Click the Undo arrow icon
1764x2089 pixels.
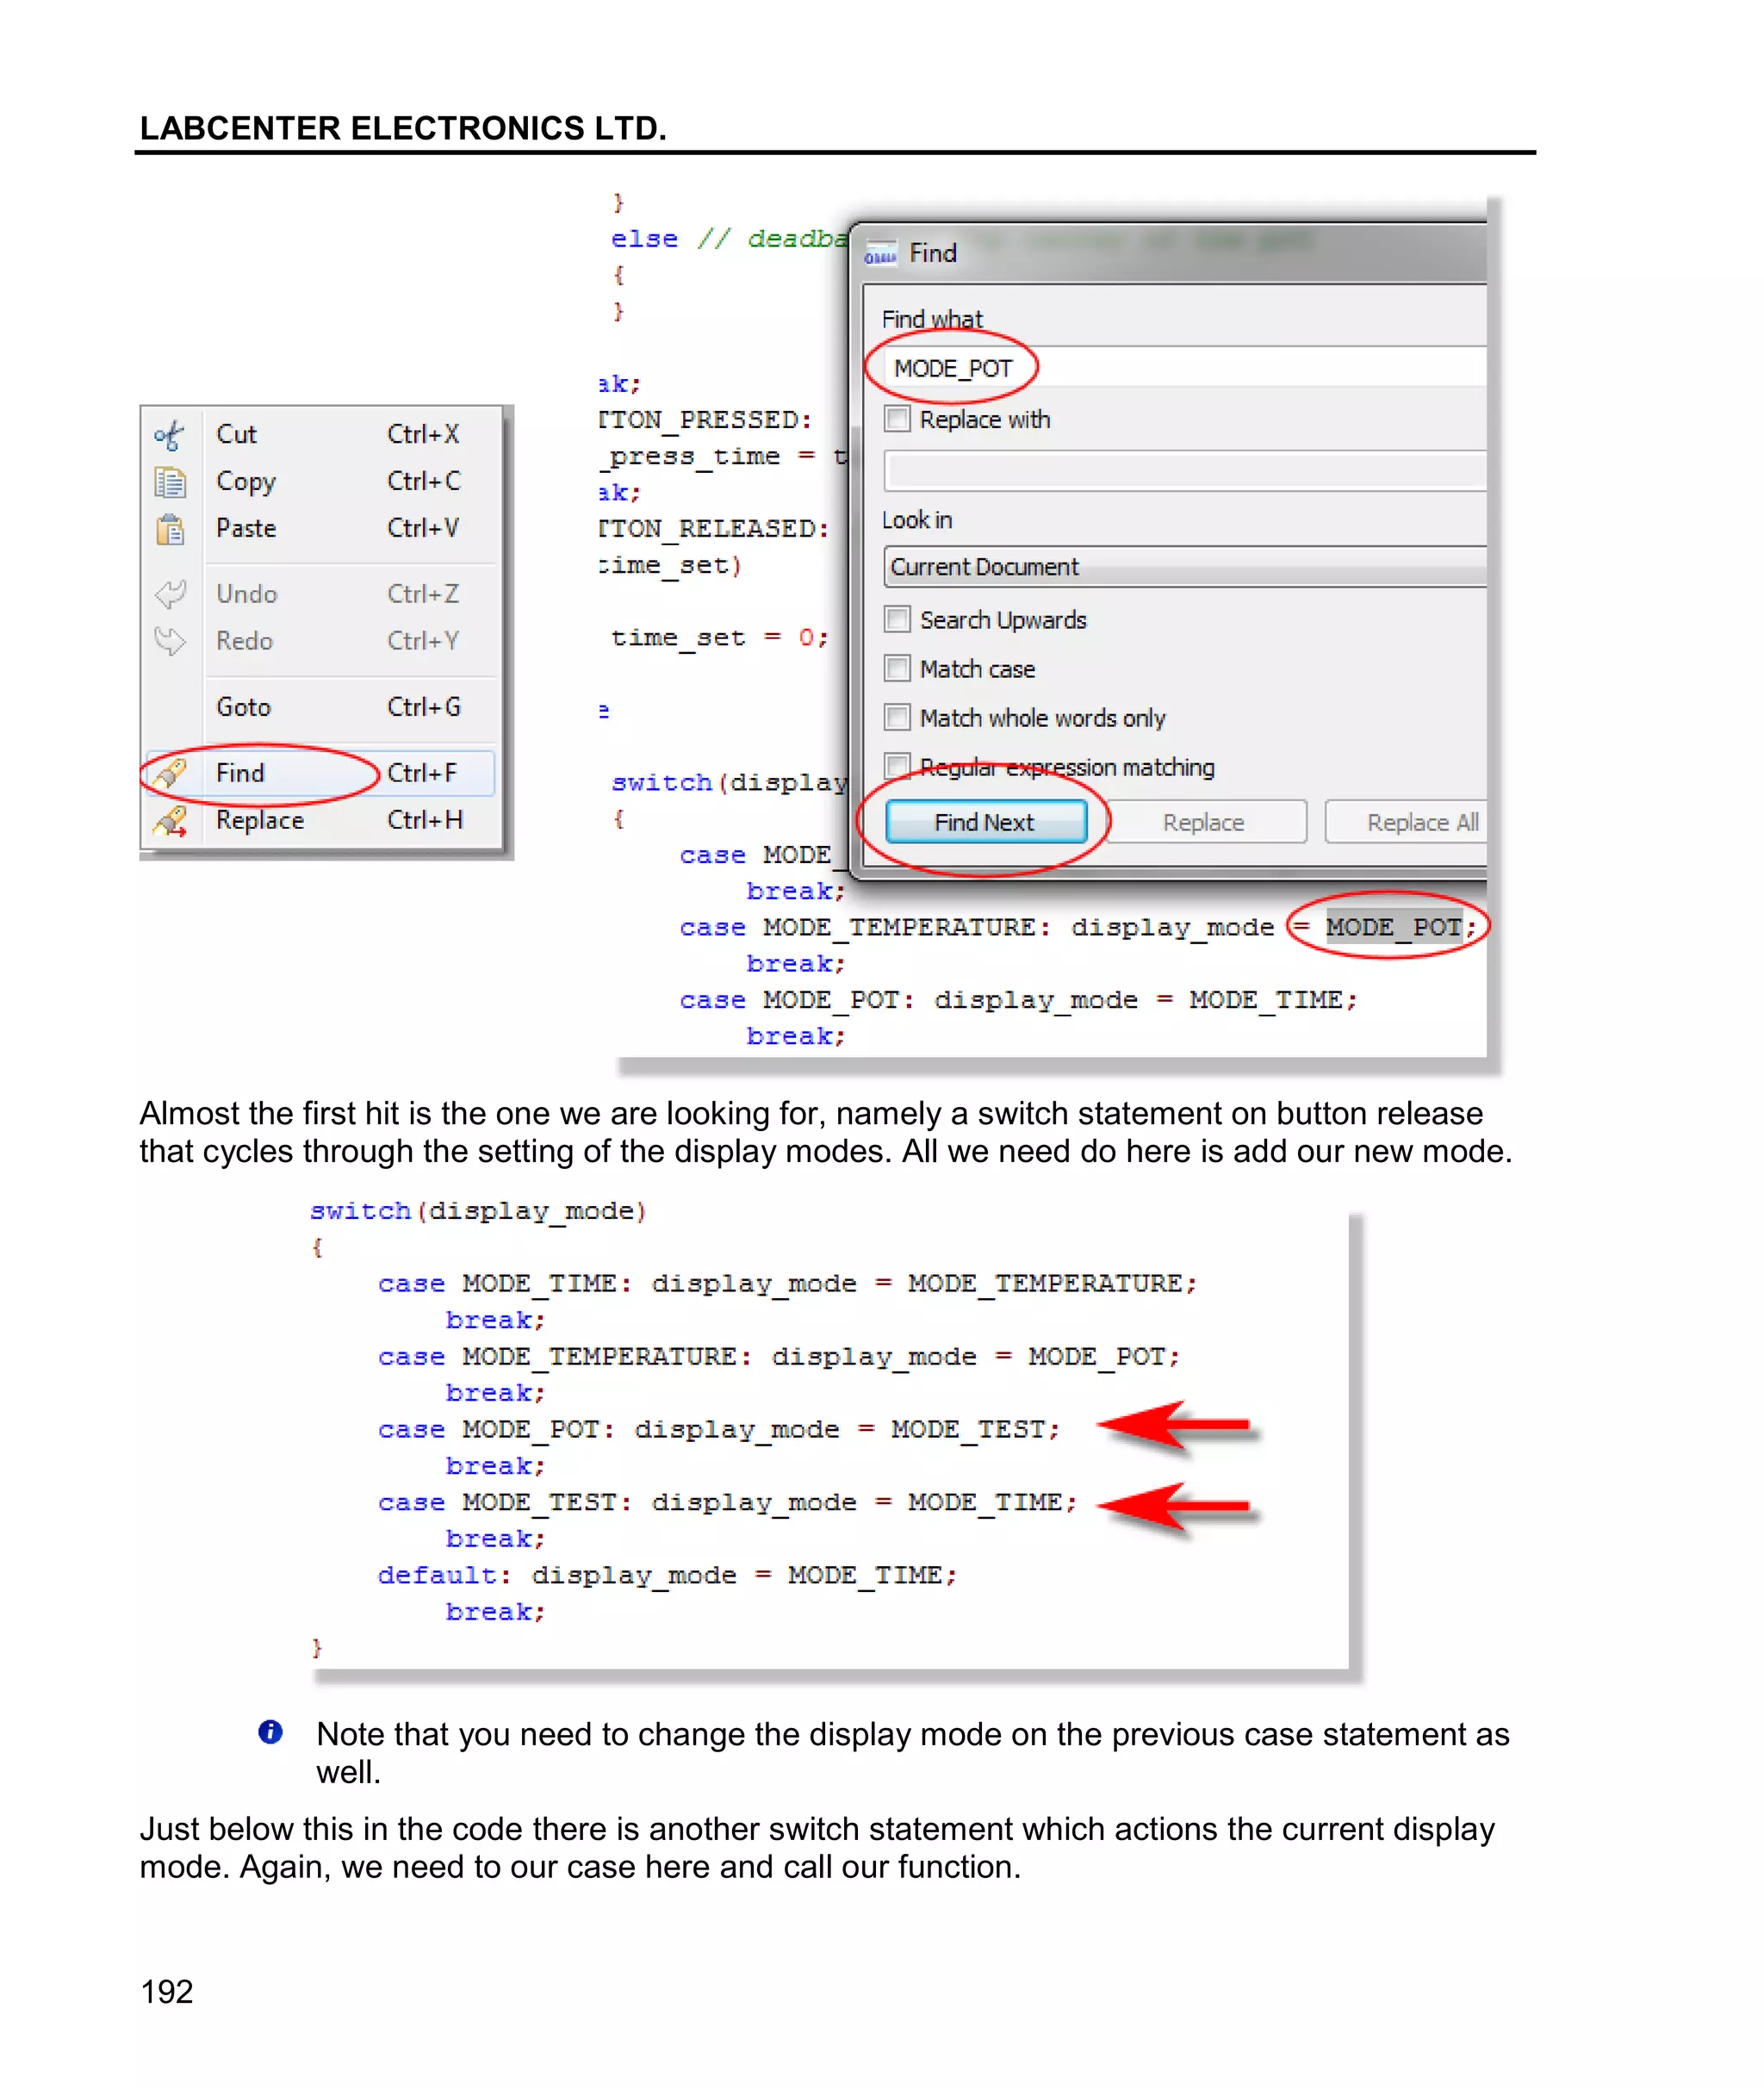click(170, 594)
